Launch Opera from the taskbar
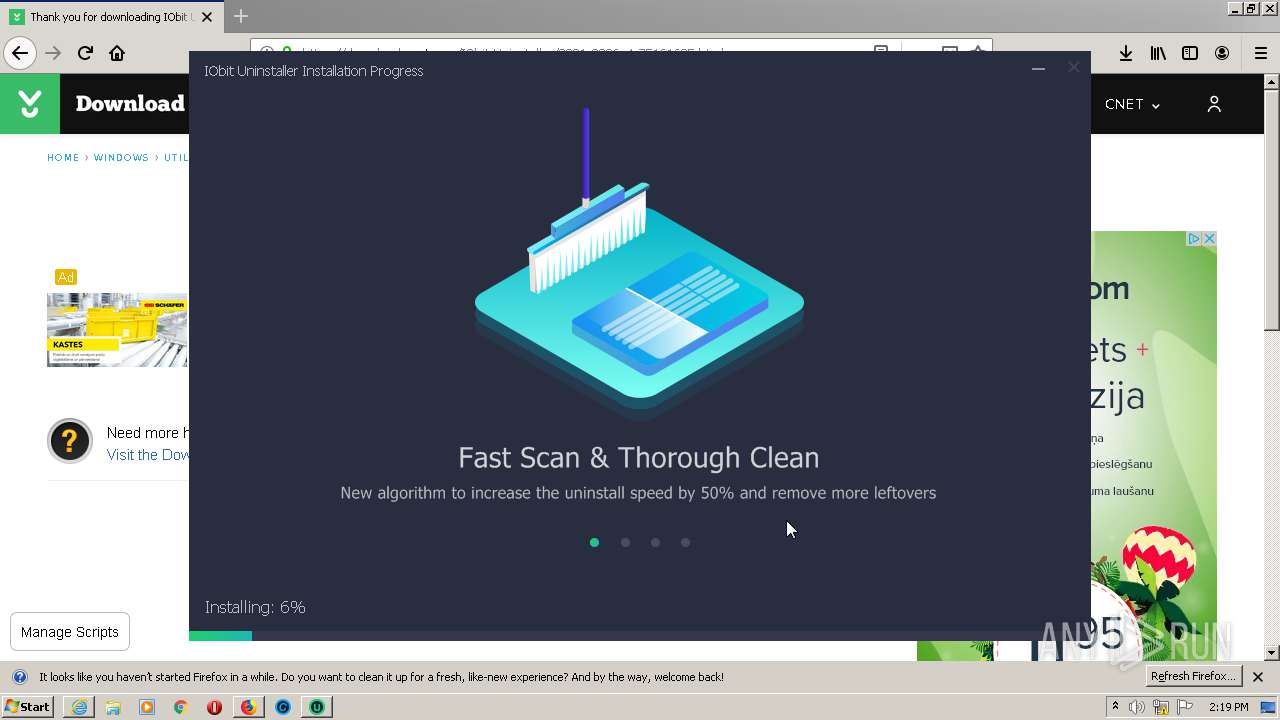This screenshot has width=1280, height=720. pyautogui.click(x=214, y=707)
